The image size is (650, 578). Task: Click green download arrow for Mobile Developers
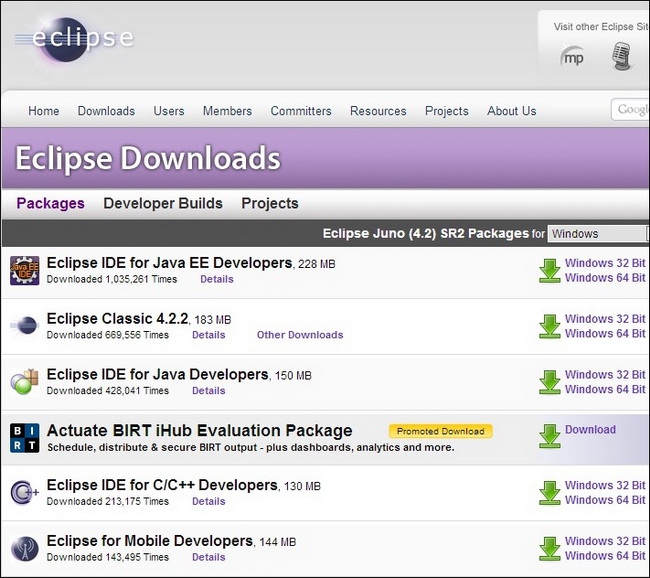click(x=550, y=549)
